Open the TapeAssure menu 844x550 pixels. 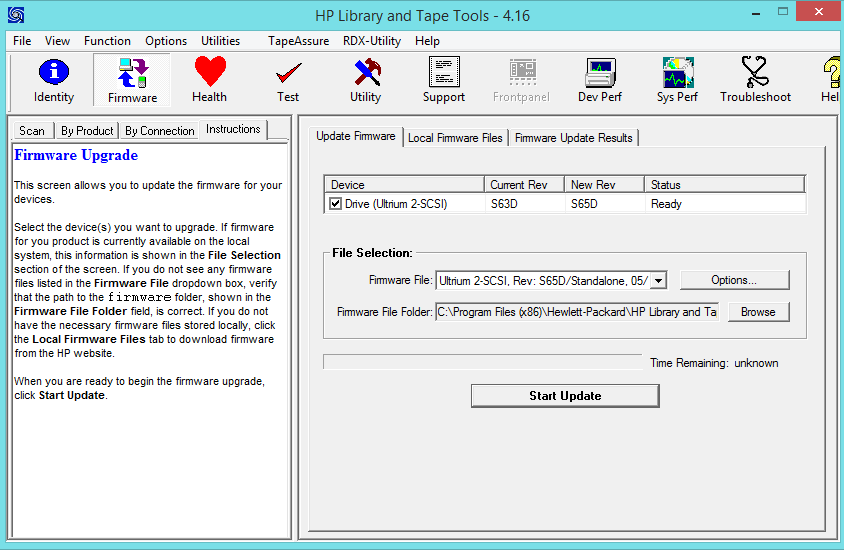pyautogui.click(x=299, y=41)
